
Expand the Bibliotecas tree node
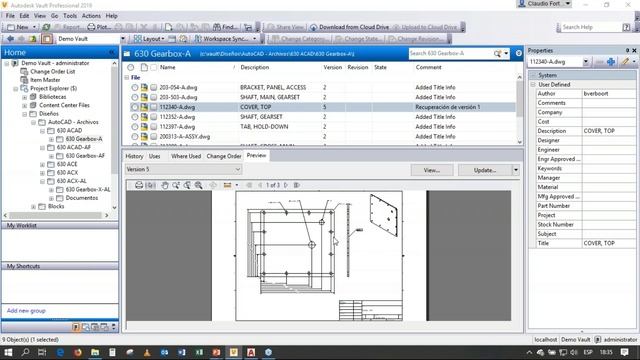[x=24, y=97]
